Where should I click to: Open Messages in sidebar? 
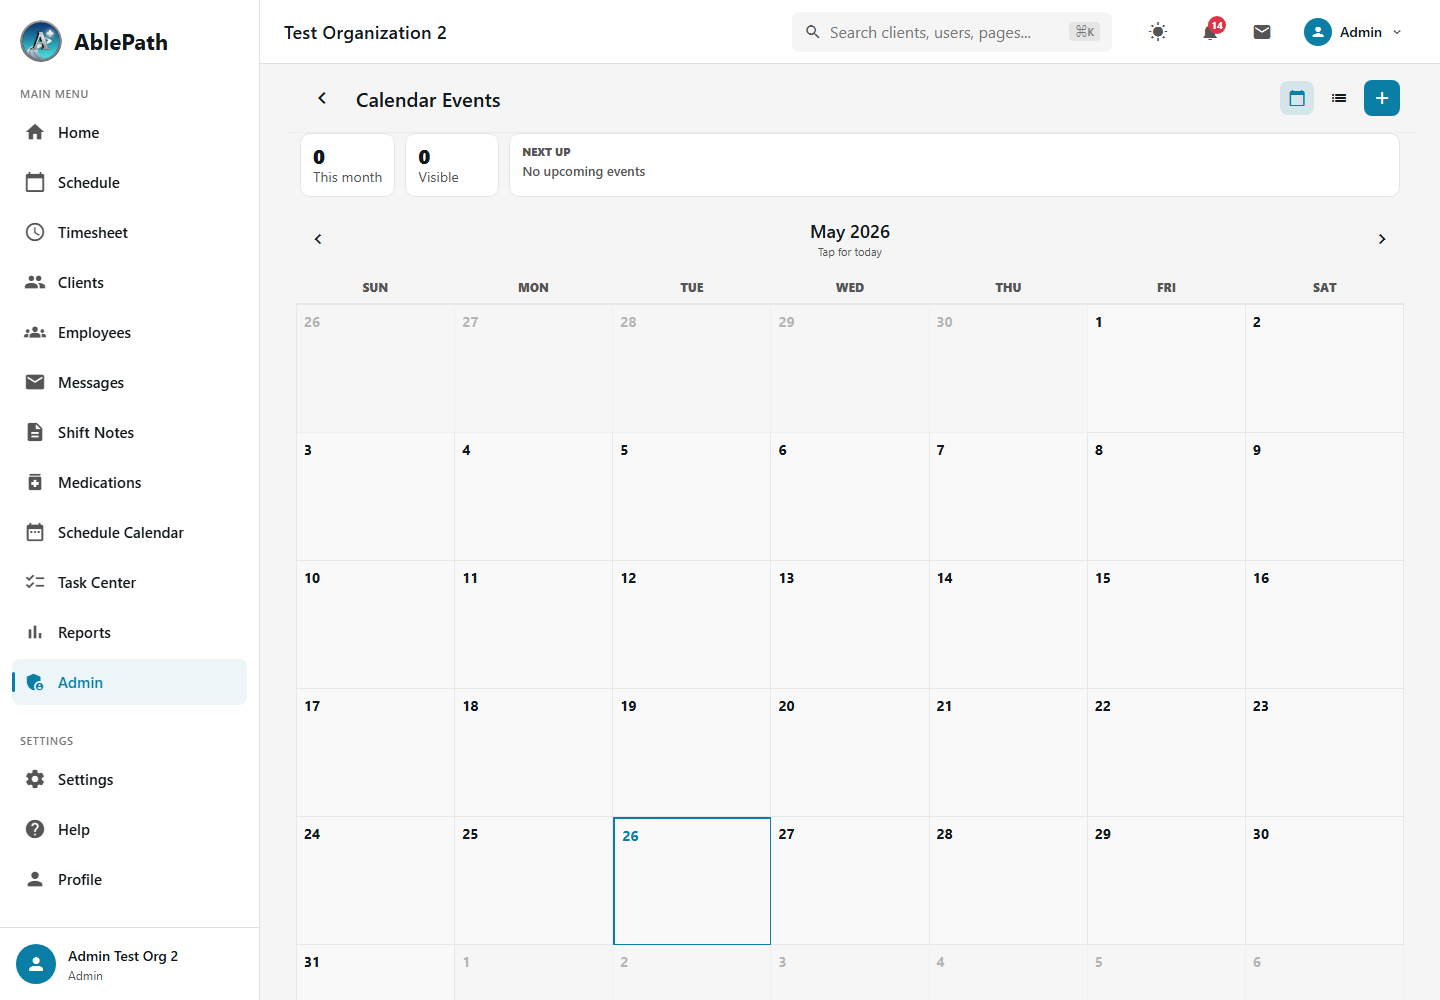click(129, 382)
